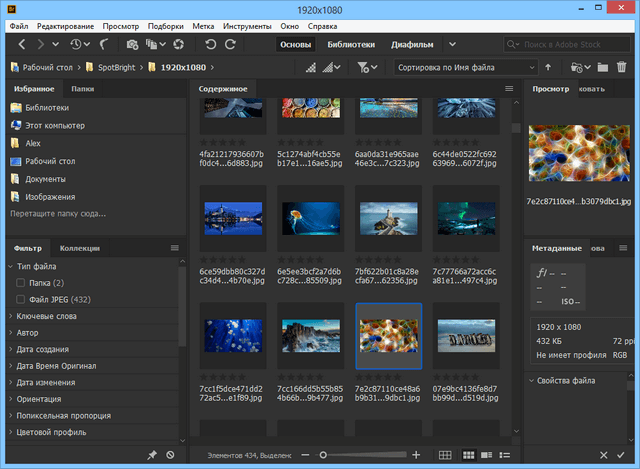Check the Папка (2) filter checkbox

tap(21, 284)
